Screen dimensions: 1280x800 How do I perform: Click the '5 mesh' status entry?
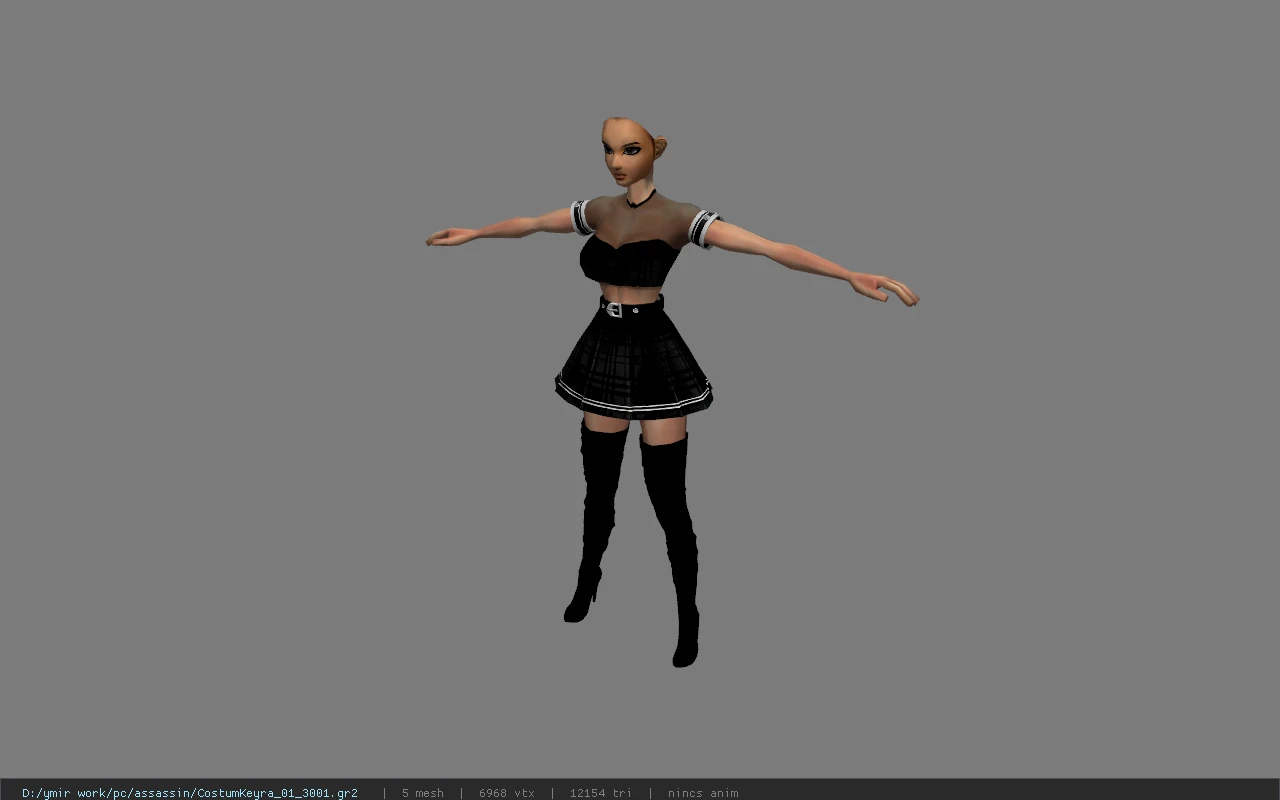pos(423,793)
